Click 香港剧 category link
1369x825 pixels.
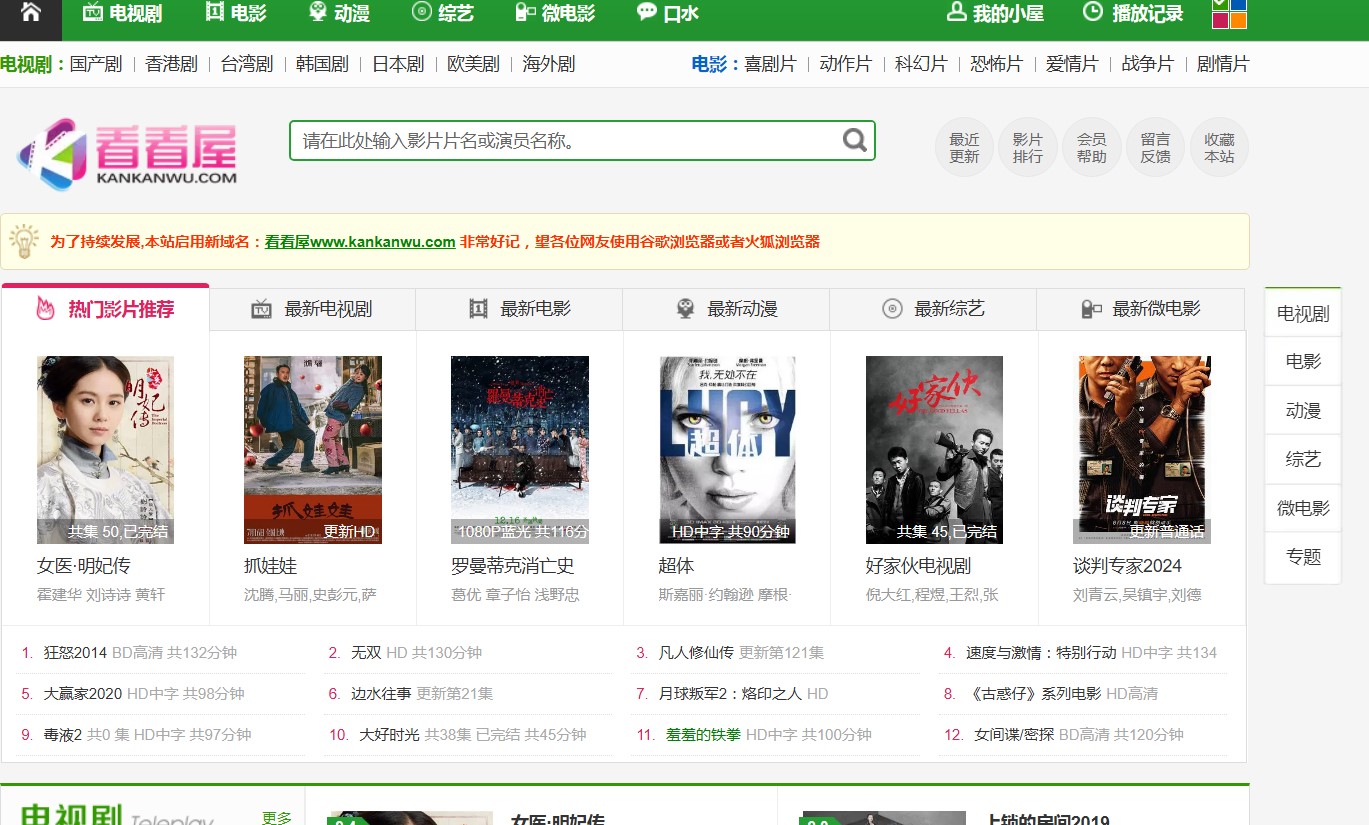click(171, 64)
